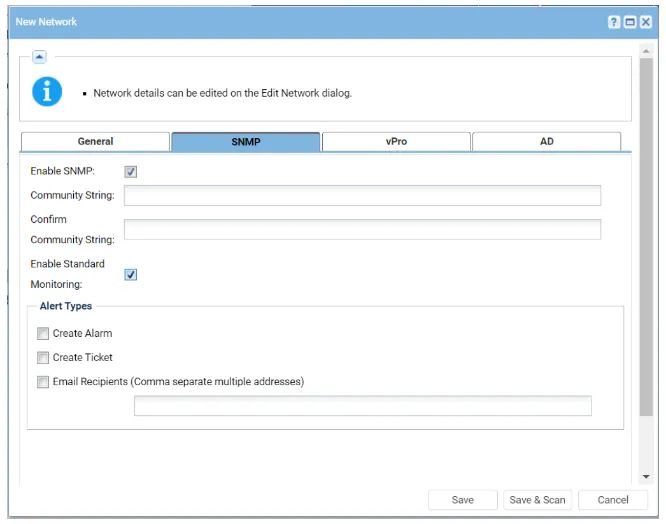This screenshot has width=666, height=524.
Task: Click the Community String input field
Action: (362, 195)
